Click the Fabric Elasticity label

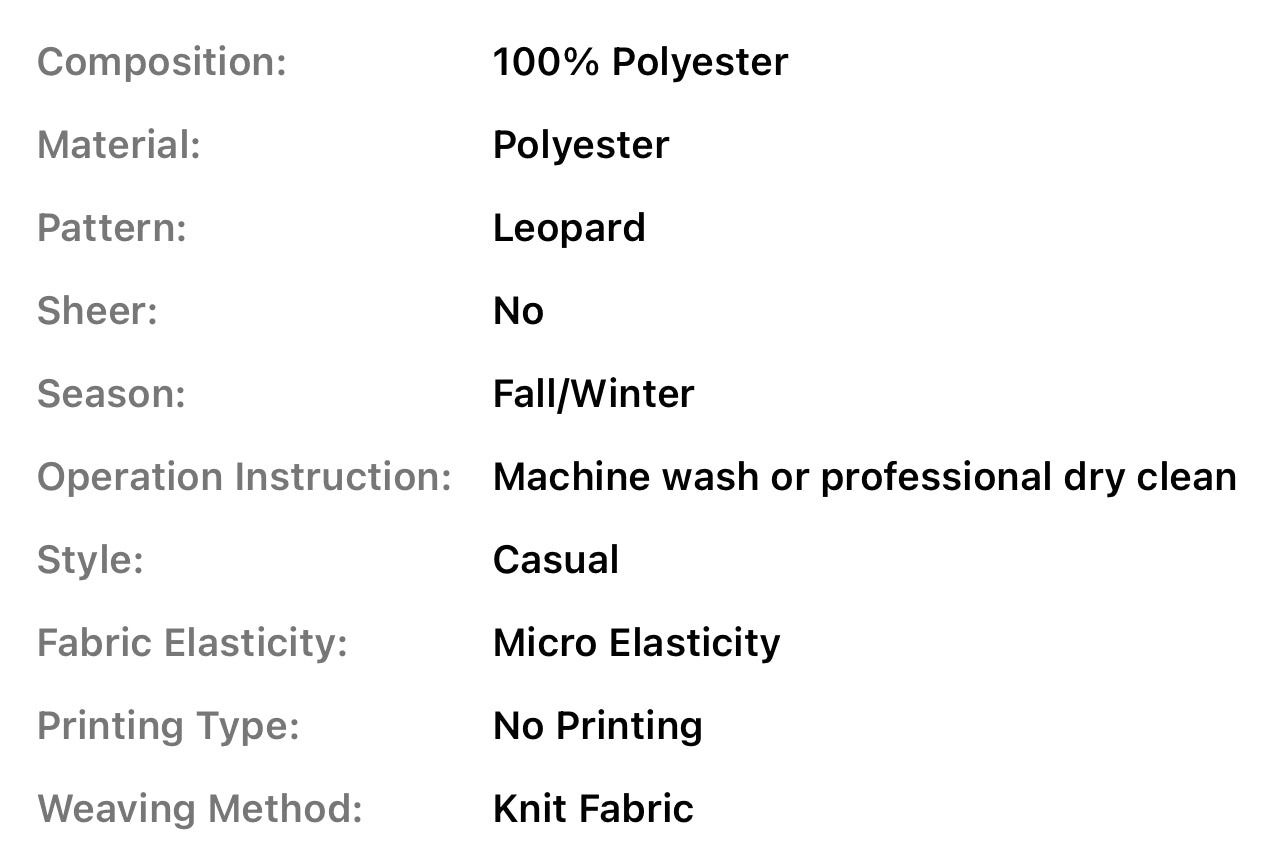[192, 643]
